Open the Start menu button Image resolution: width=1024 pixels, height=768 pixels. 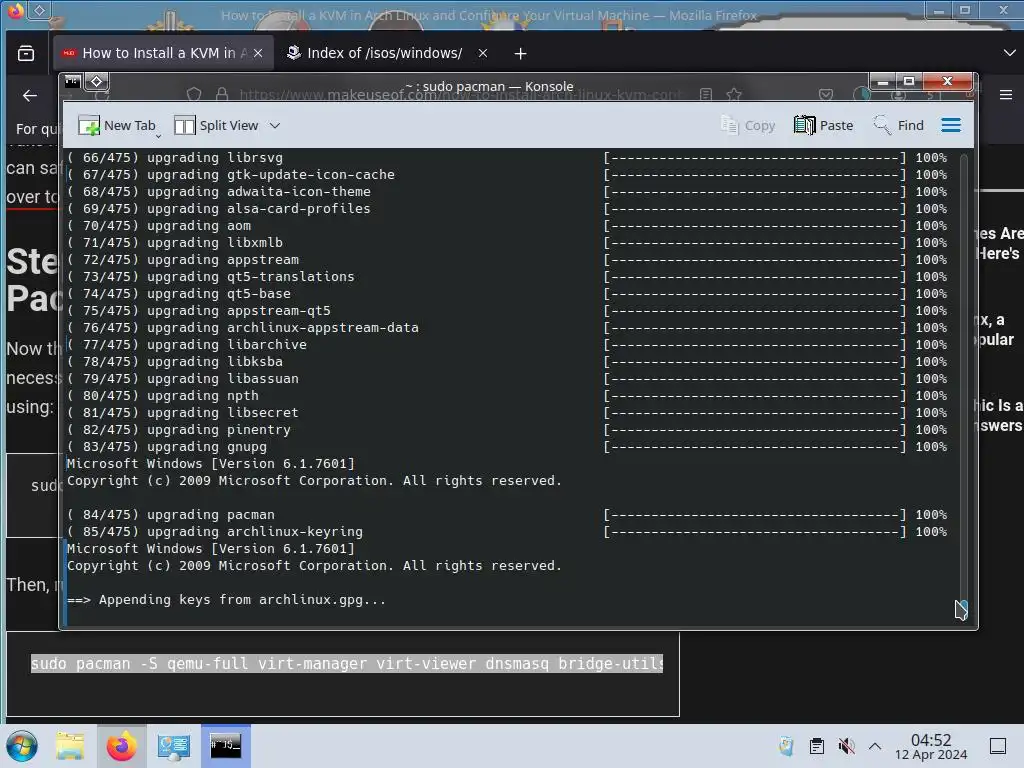[x=22, y=746]
